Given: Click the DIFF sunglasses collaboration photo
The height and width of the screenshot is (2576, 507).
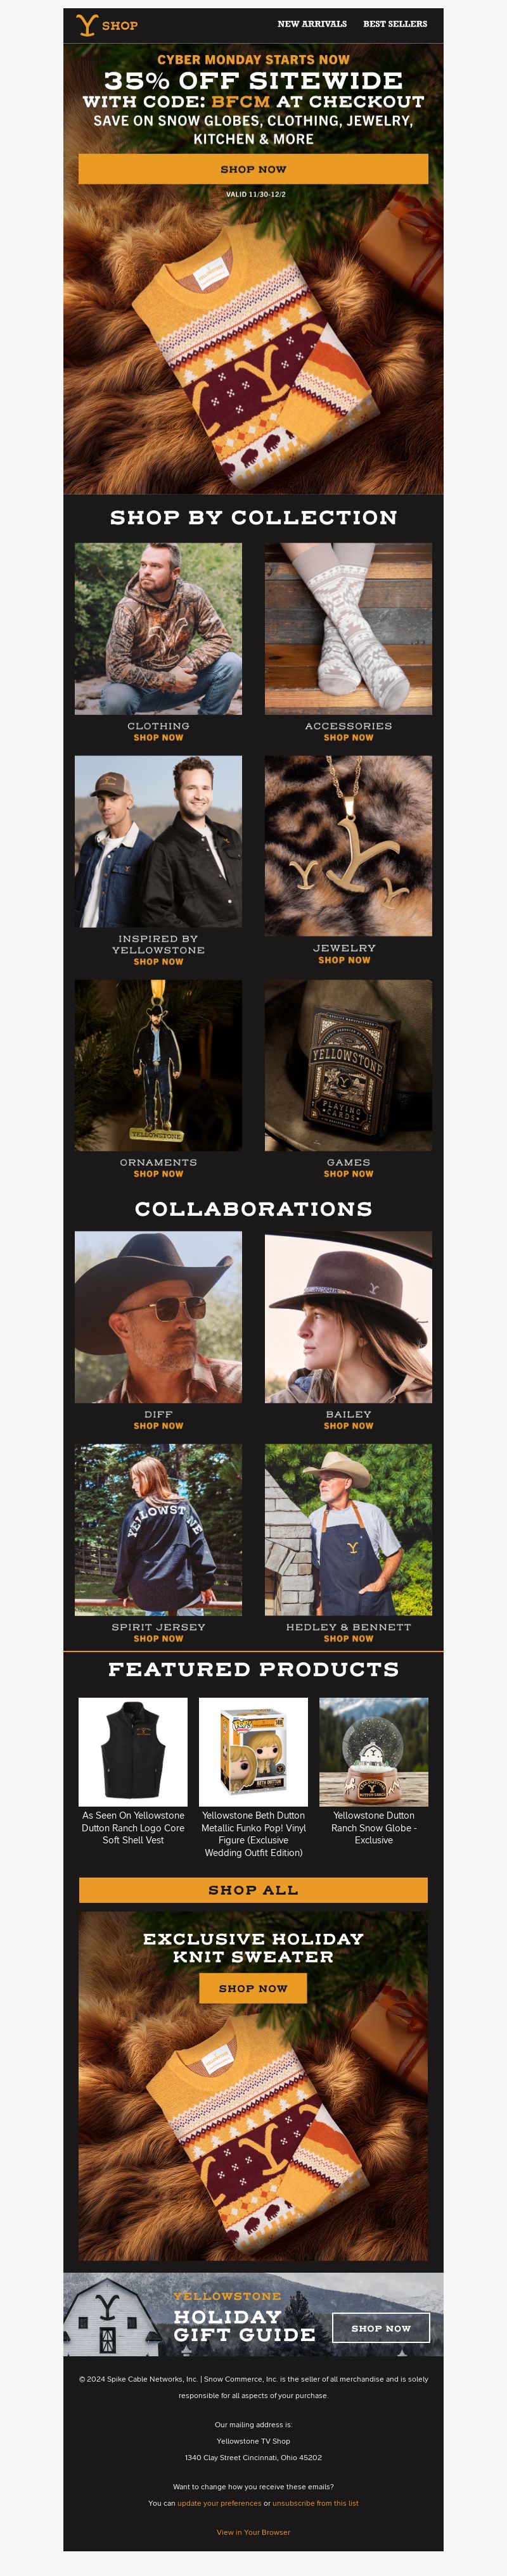Looking at the screenshot, I should (x=158, y=1317).
